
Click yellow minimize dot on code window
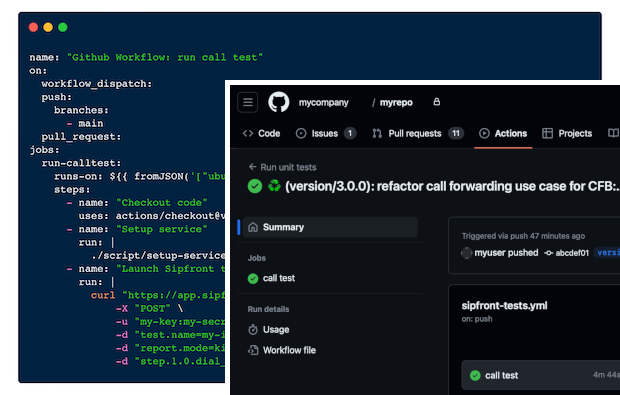click(48, 27)
